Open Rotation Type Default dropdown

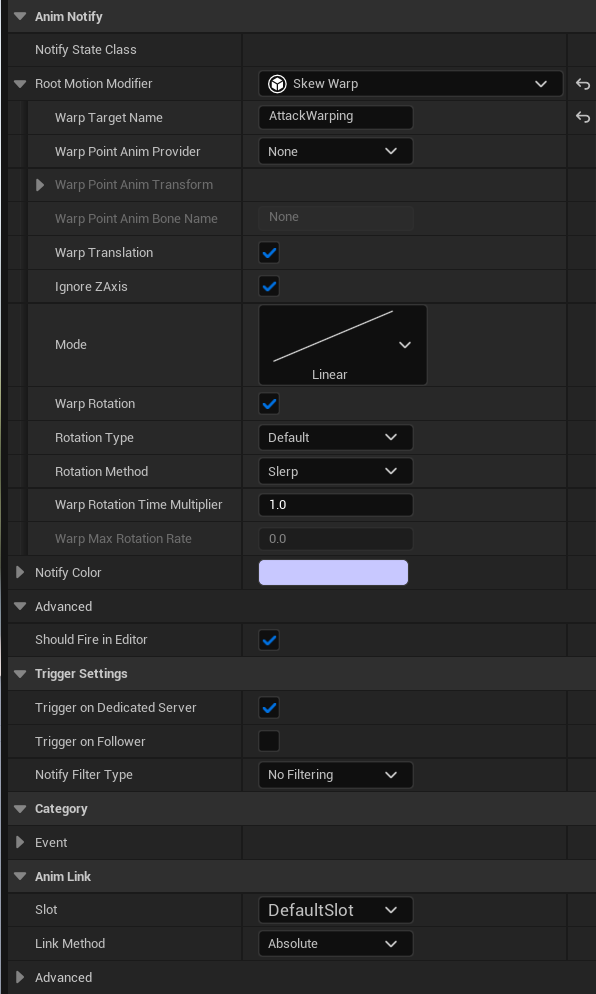coord(336,437)
